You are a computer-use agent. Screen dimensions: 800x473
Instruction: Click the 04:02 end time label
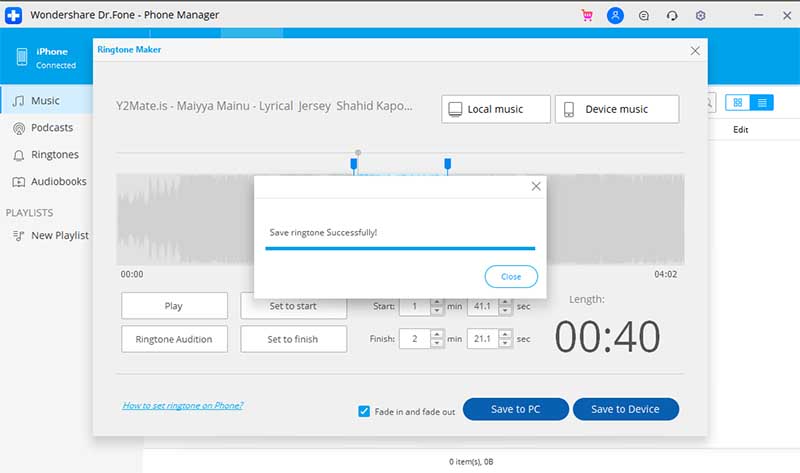665,274
